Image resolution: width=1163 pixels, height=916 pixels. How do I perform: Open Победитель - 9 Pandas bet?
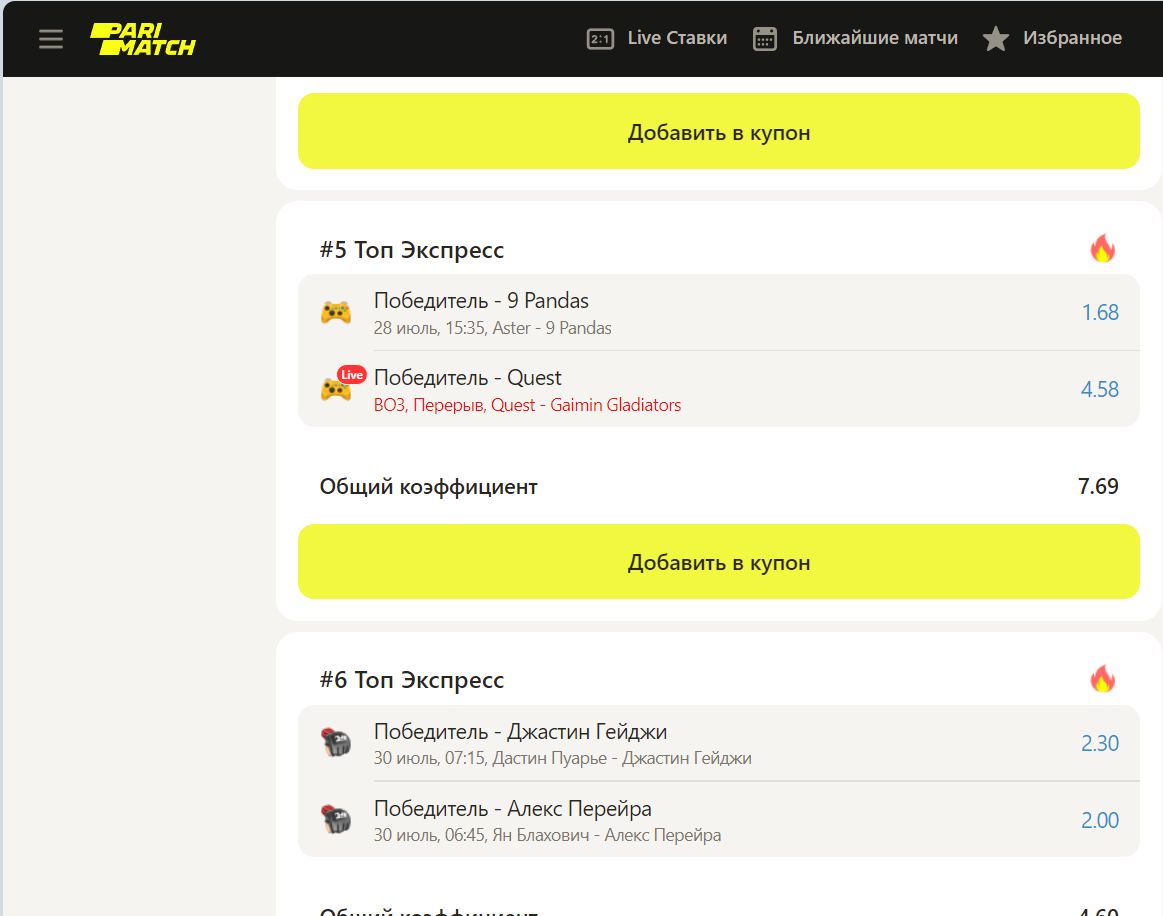click(x=481, y=300)
